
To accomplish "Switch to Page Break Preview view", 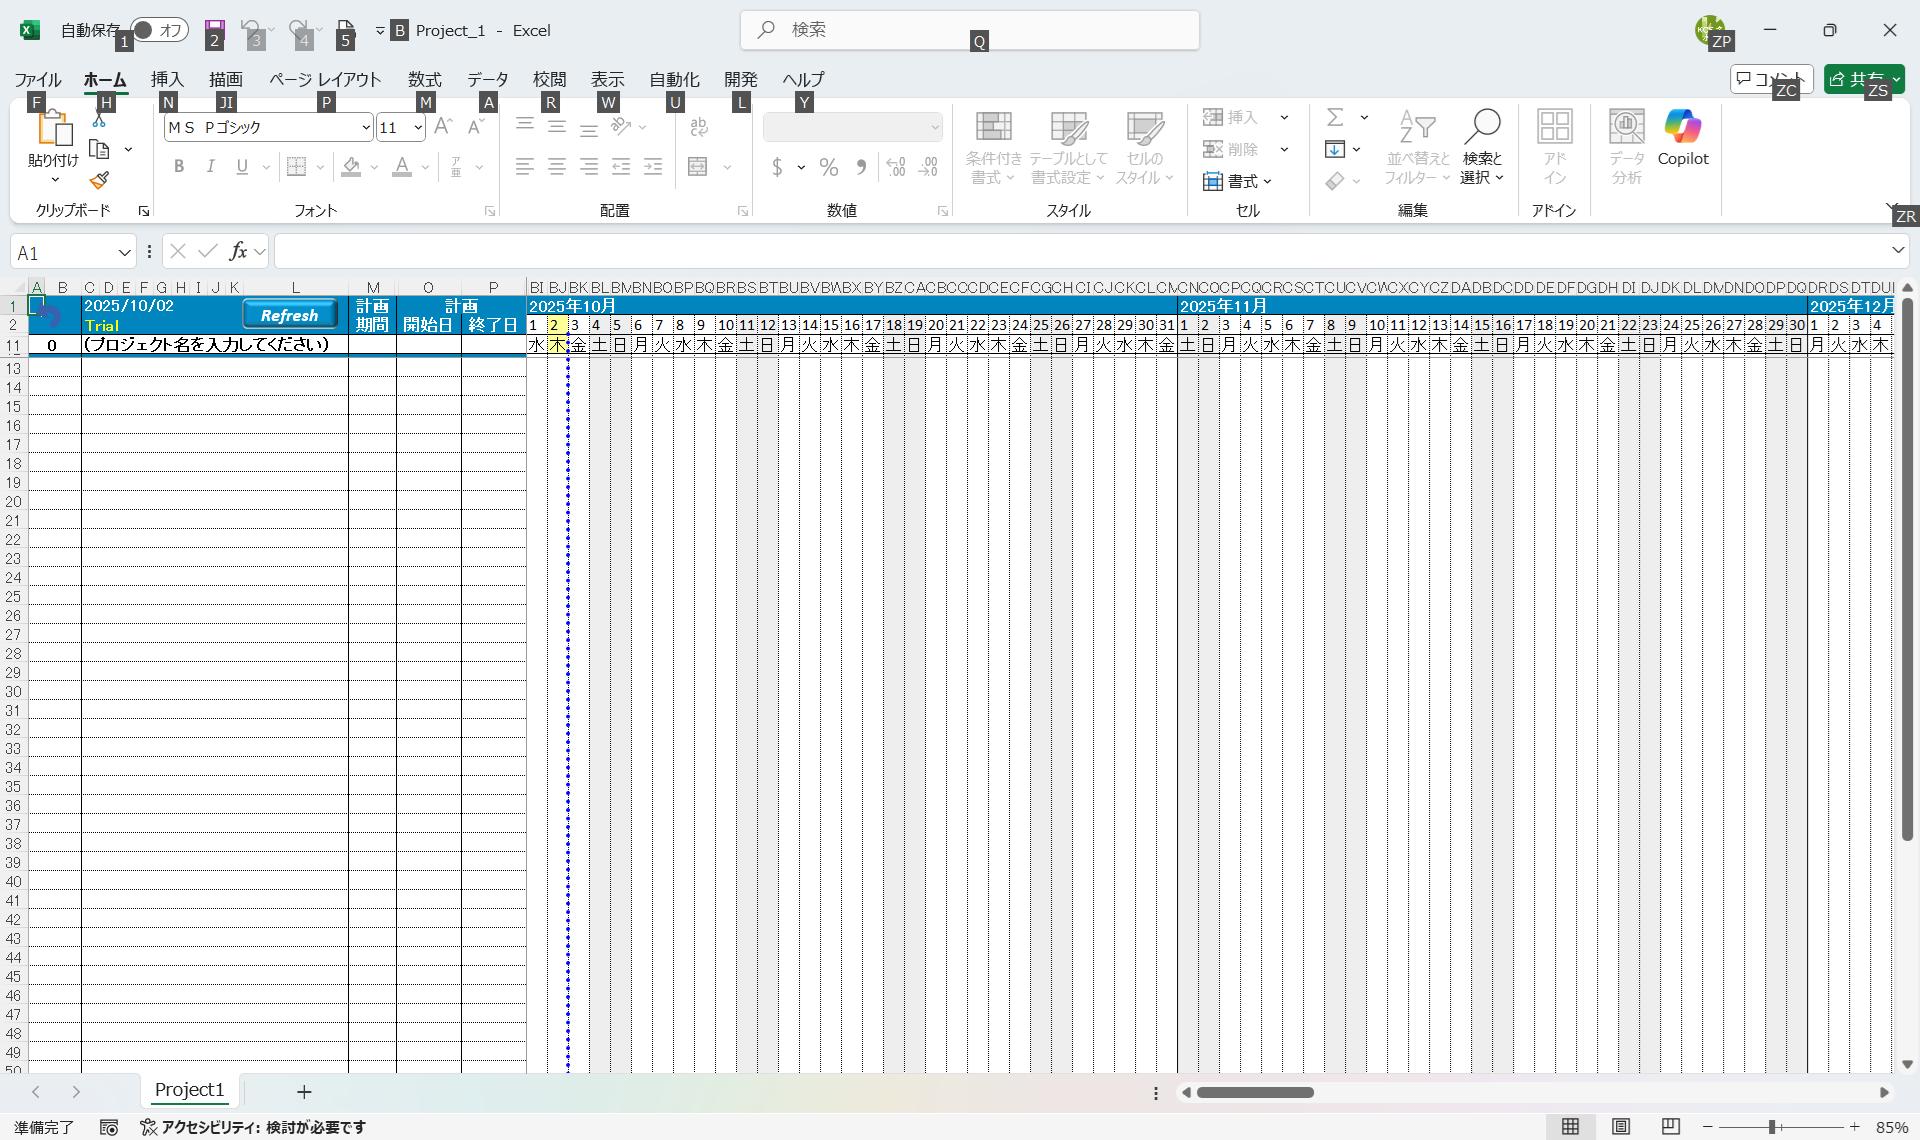I will coord(1670,1127).
